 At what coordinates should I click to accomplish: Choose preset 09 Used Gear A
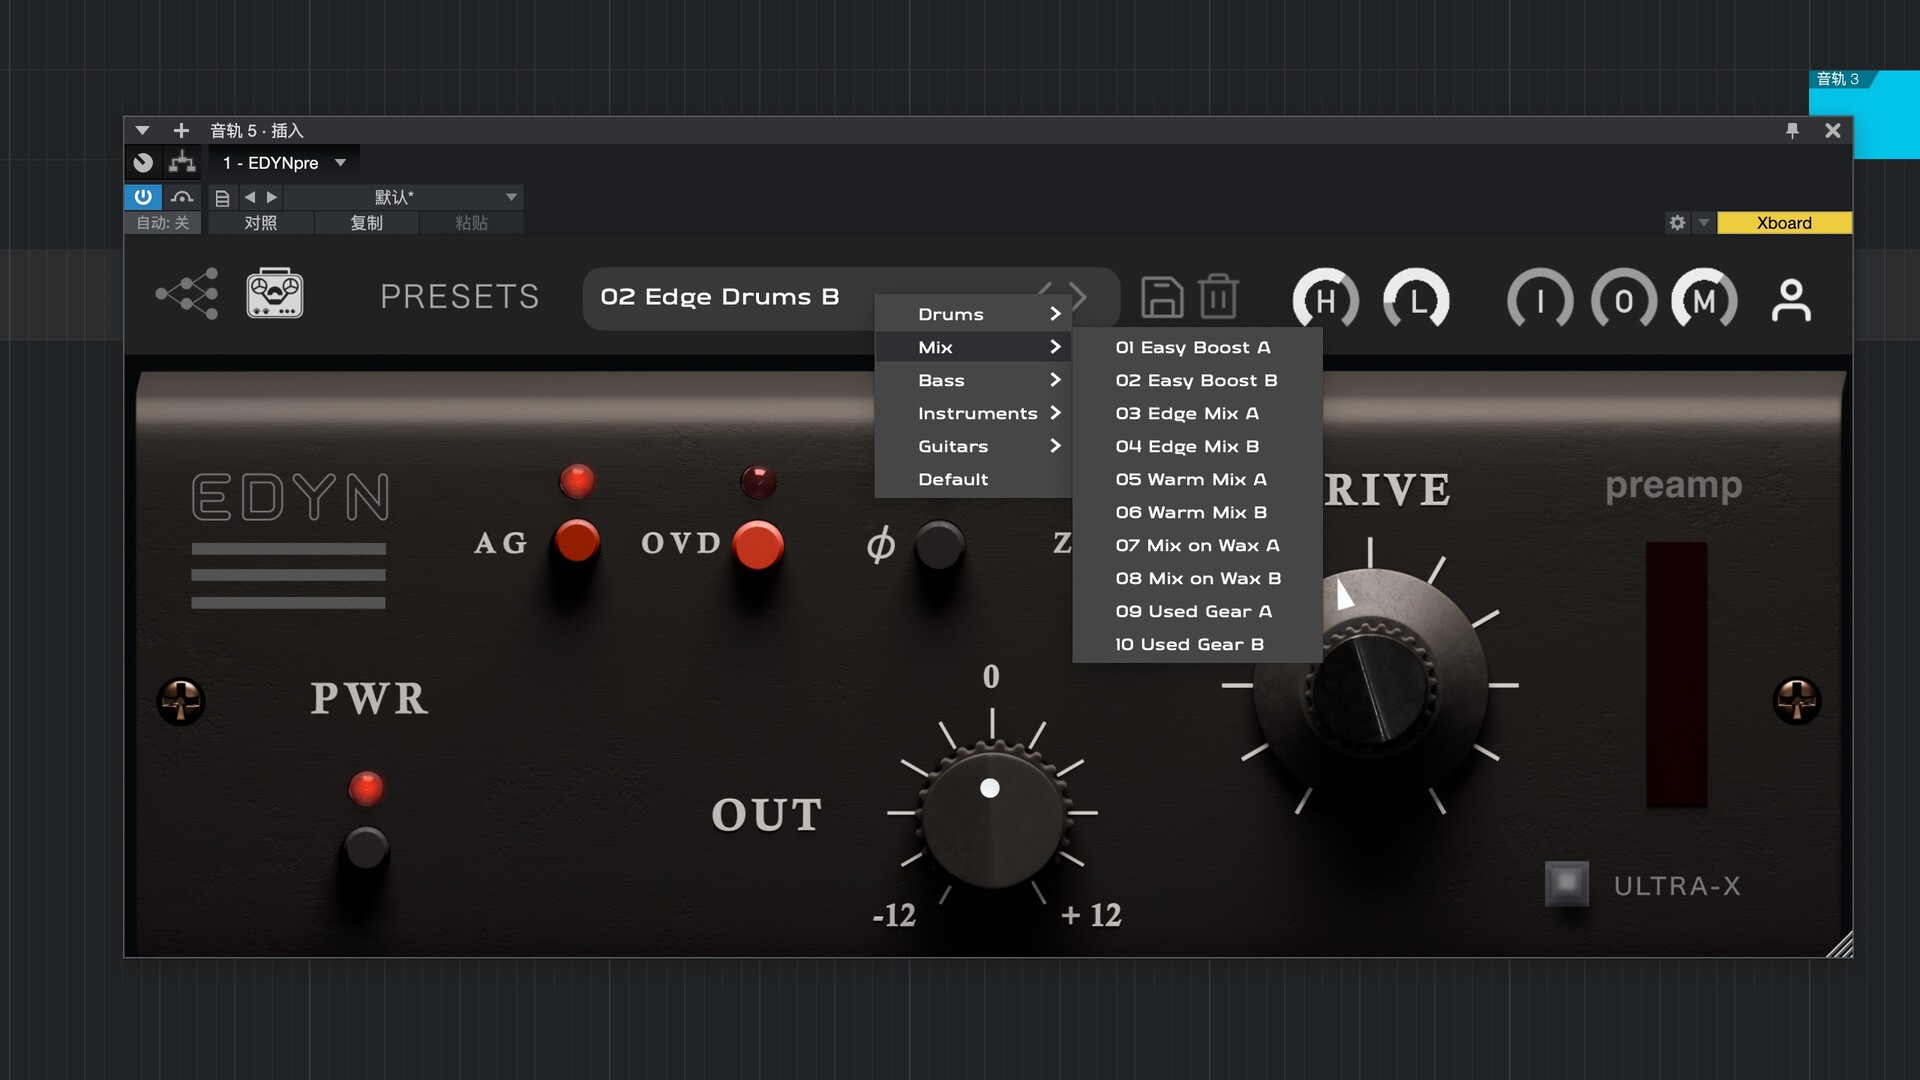[1197, 611]
